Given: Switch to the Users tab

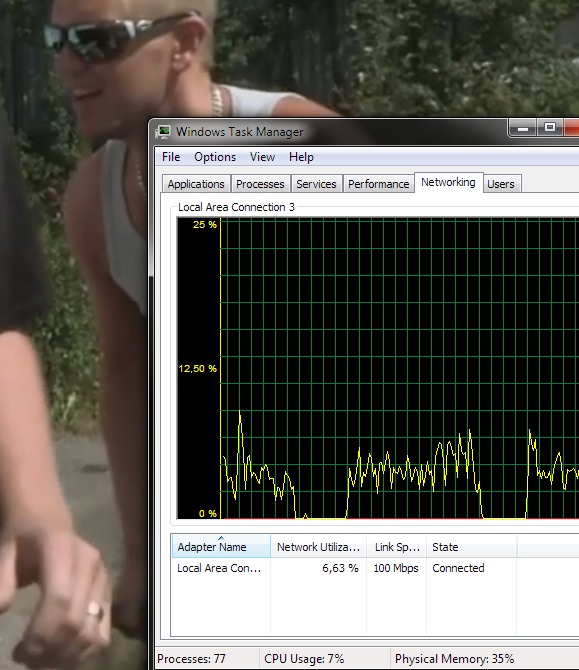Looking at the screenshot, I should pyautogui.click(x=501, y=184).
